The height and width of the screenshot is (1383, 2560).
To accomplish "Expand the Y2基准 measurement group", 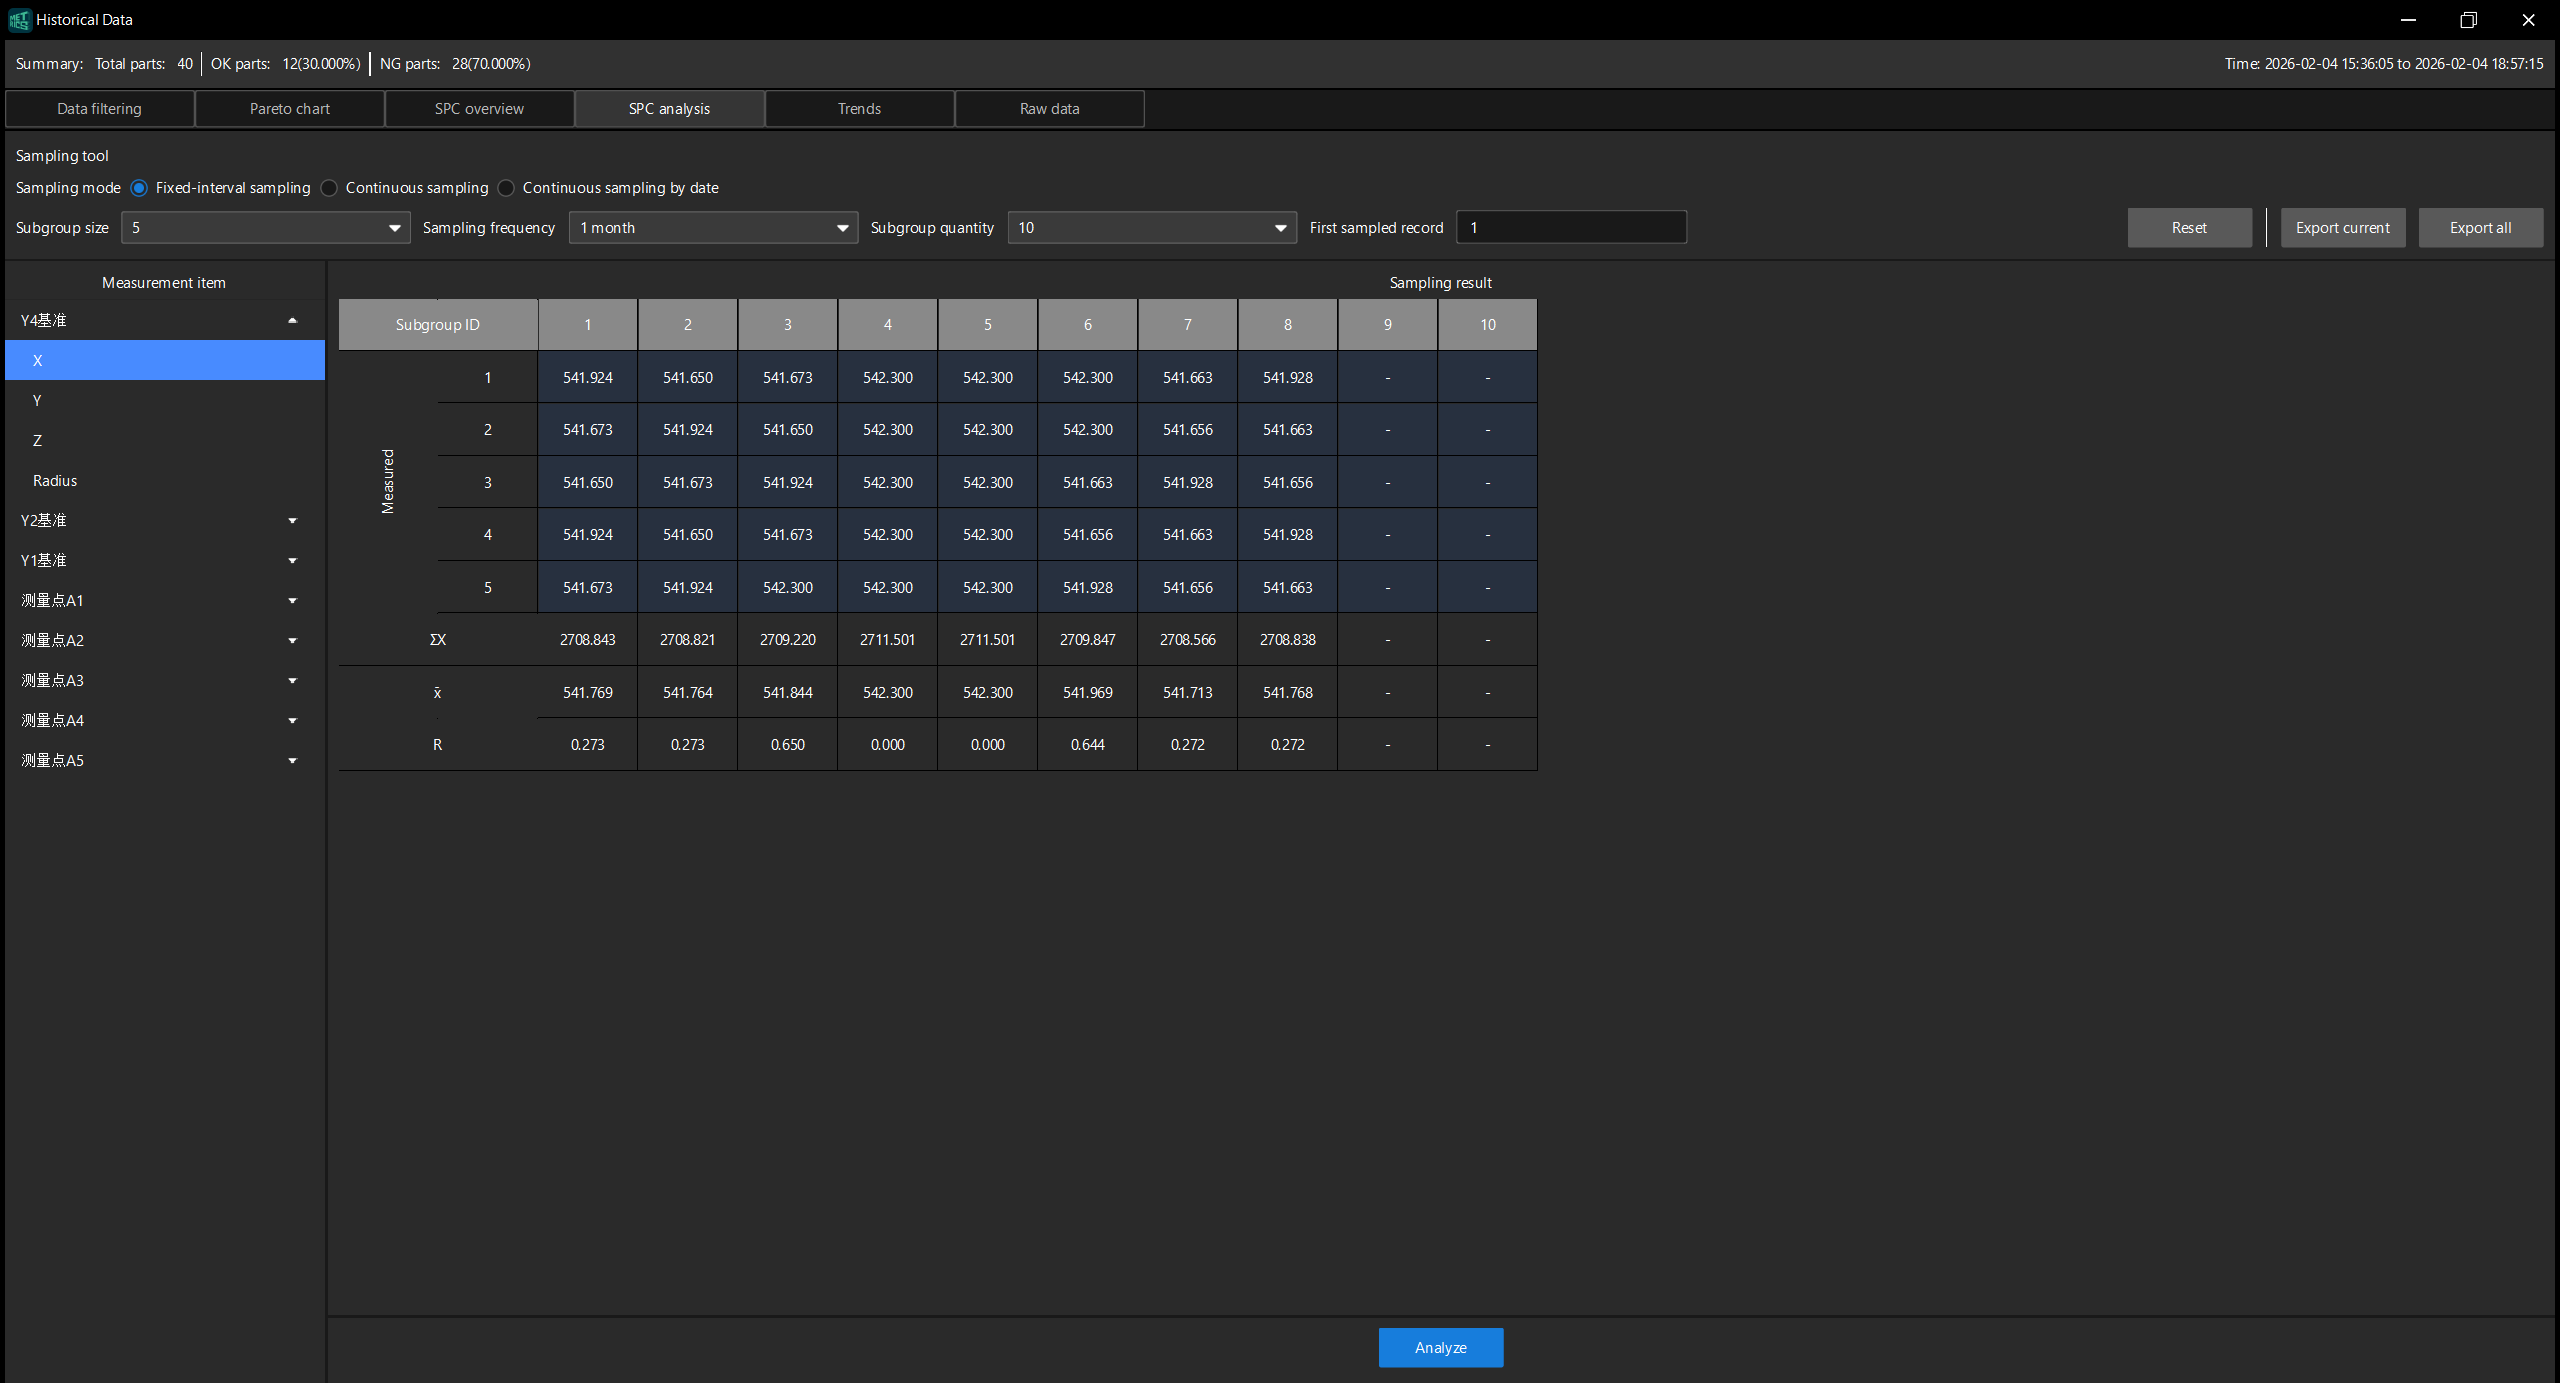I will pos(292,520).
